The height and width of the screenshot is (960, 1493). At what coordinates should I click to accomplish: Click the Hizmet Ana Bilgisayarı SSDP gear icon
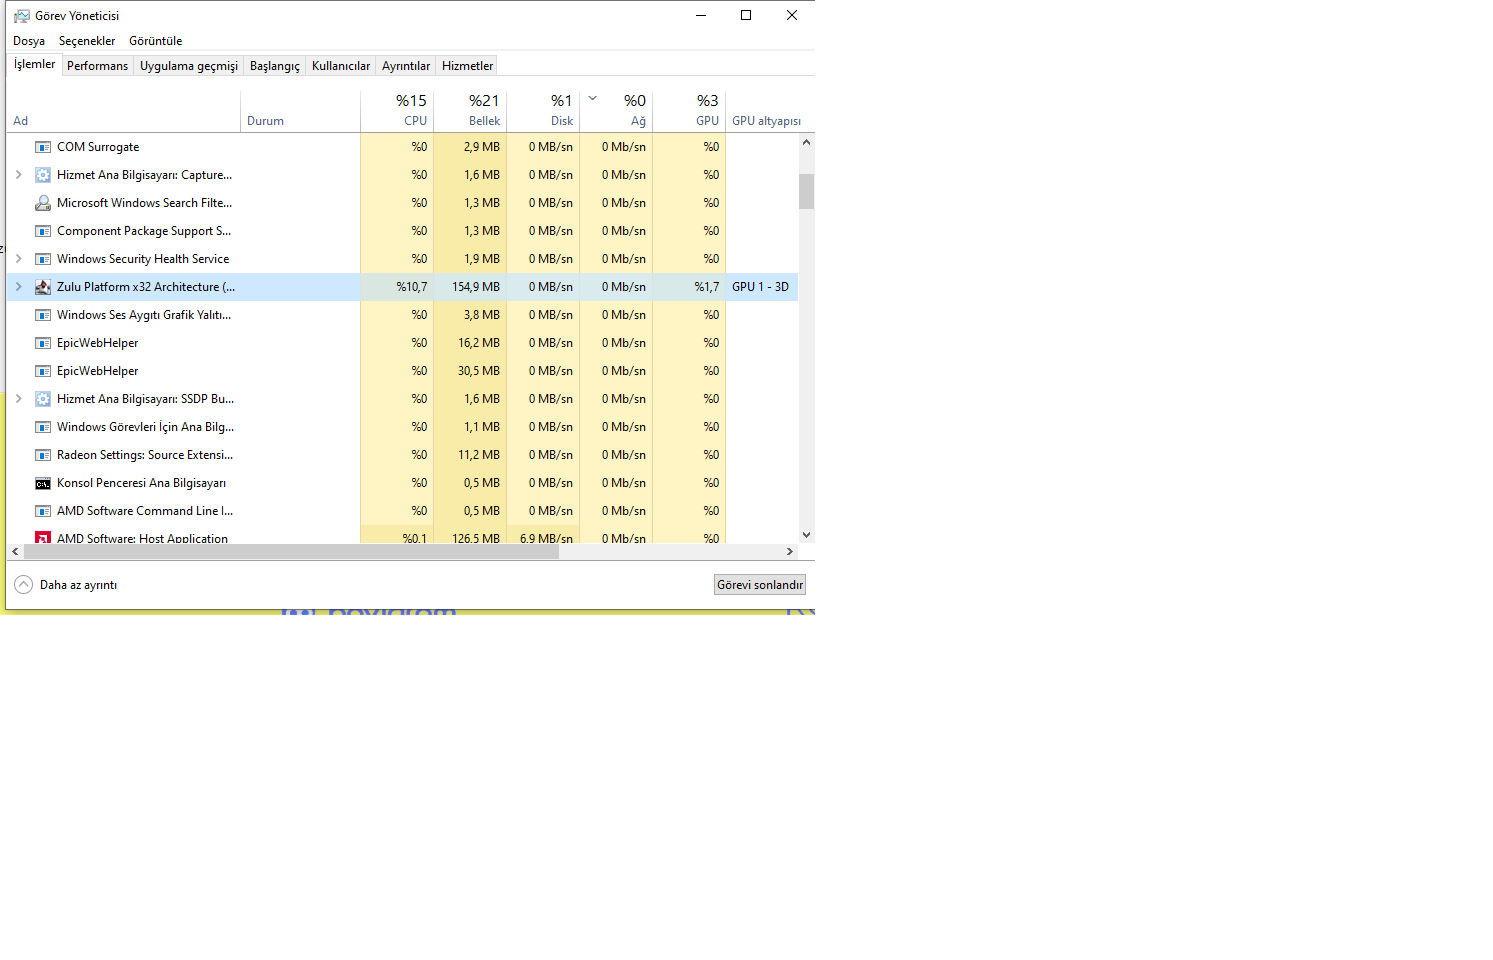43,399
